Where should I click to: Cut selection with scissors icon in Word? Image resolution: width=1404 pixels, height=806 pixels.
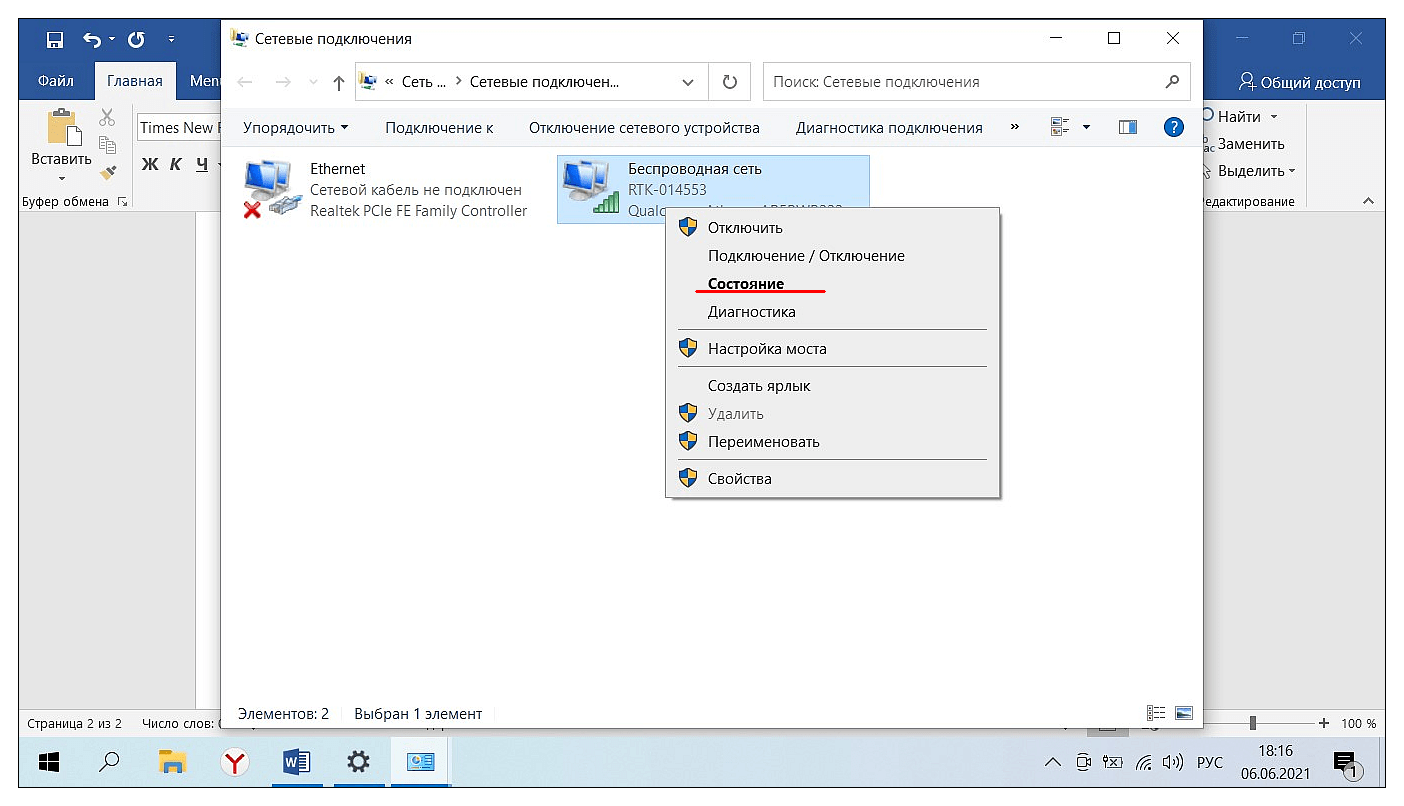107,118
